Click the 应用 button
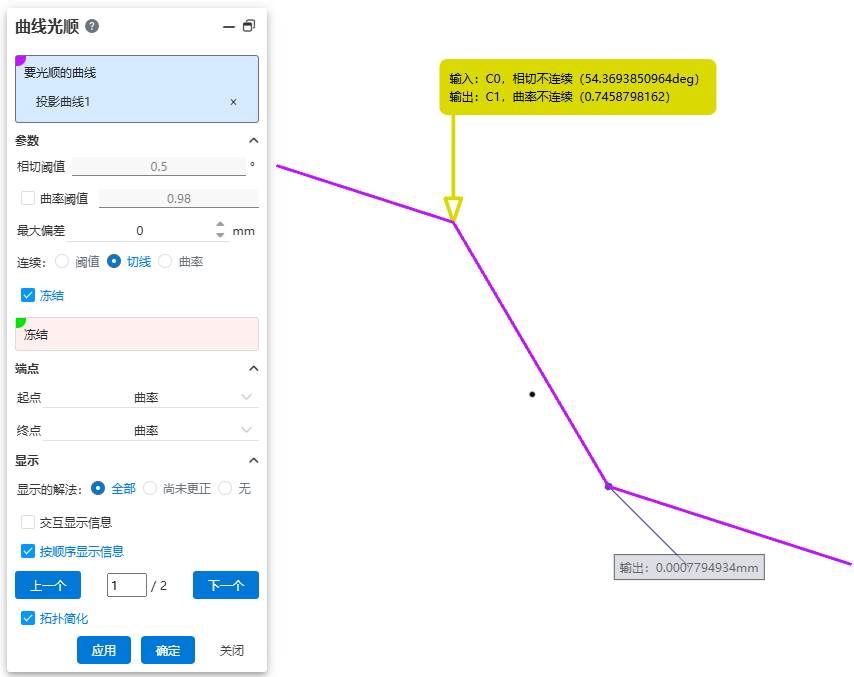Screen dimensions: 854x677 104,650
